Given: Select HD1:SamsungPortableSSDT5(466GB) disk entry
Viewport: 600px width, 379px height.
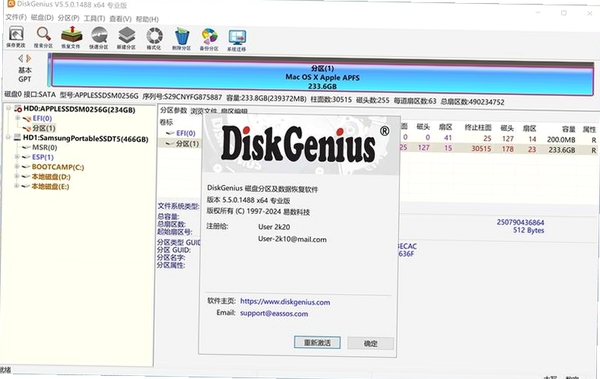Looking at the screenshot, I should [86, 139].
